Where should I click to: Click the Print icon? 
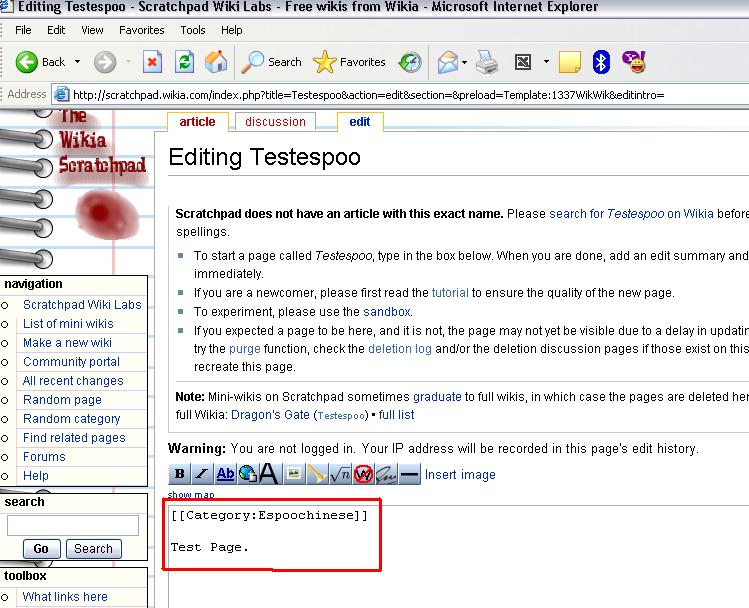487,62
